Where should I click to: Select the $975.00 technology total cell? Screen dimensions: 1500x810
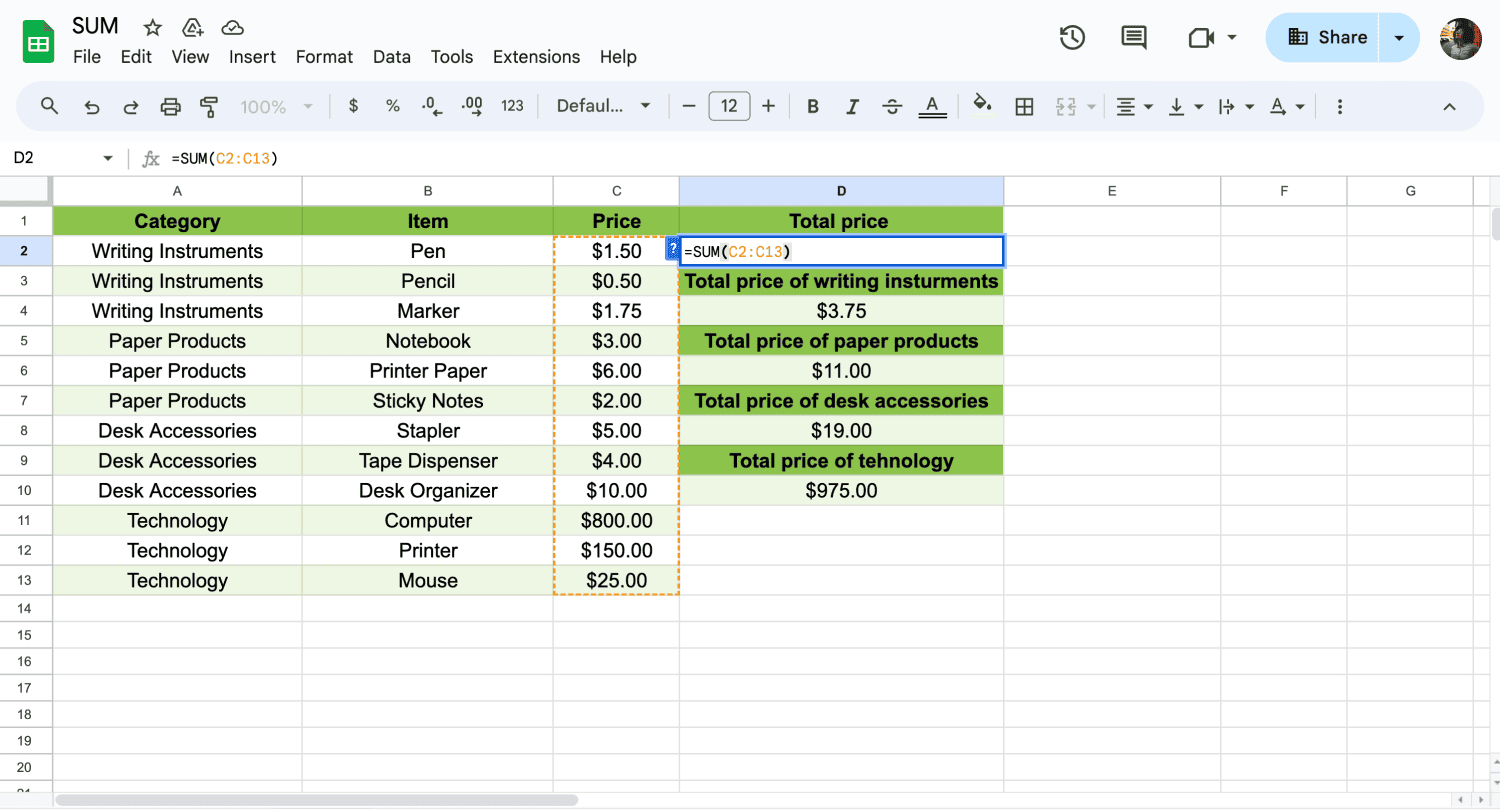[841, 491]
